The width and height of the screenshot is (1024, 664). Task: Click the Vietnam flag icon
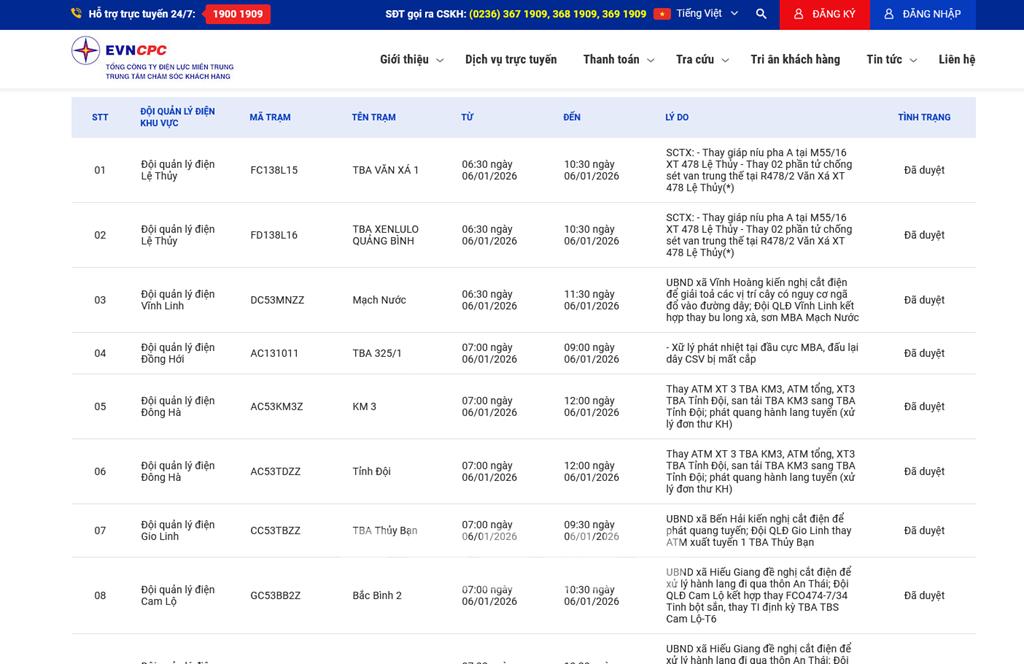coord(661,14)
